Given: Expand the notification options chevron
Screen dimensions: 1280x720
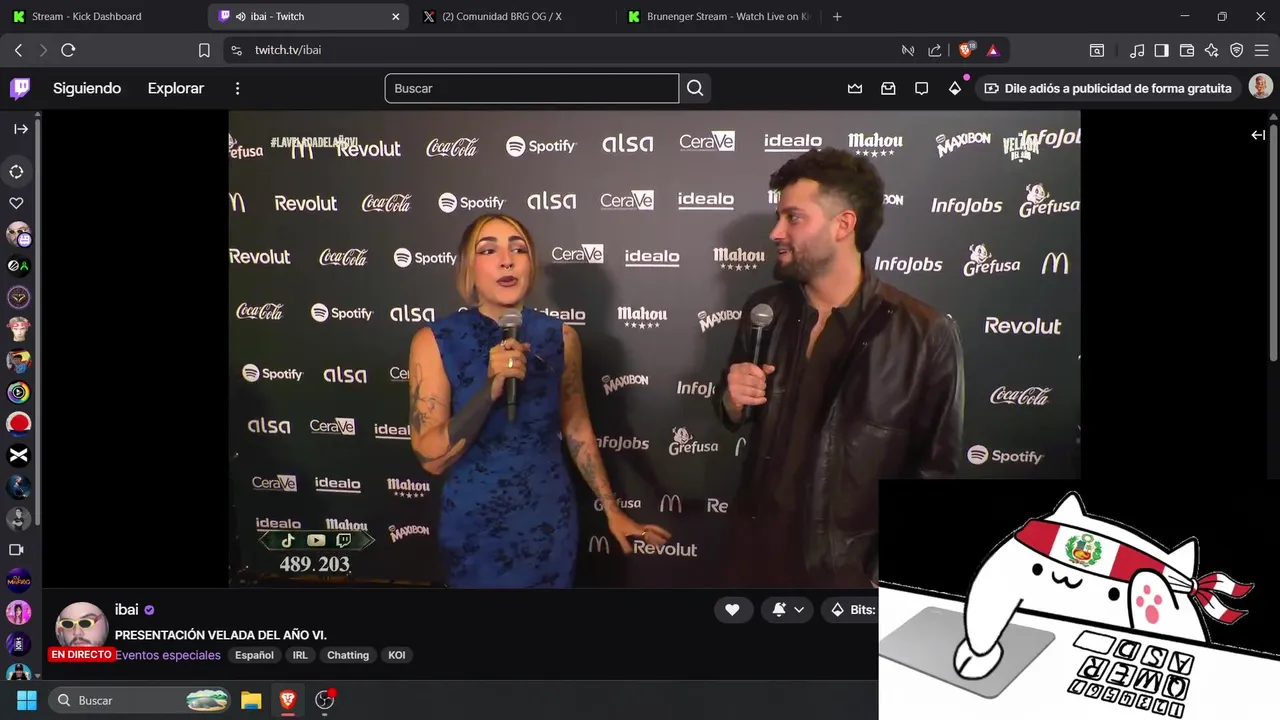Looking at the screenshot, I should 799,609.
